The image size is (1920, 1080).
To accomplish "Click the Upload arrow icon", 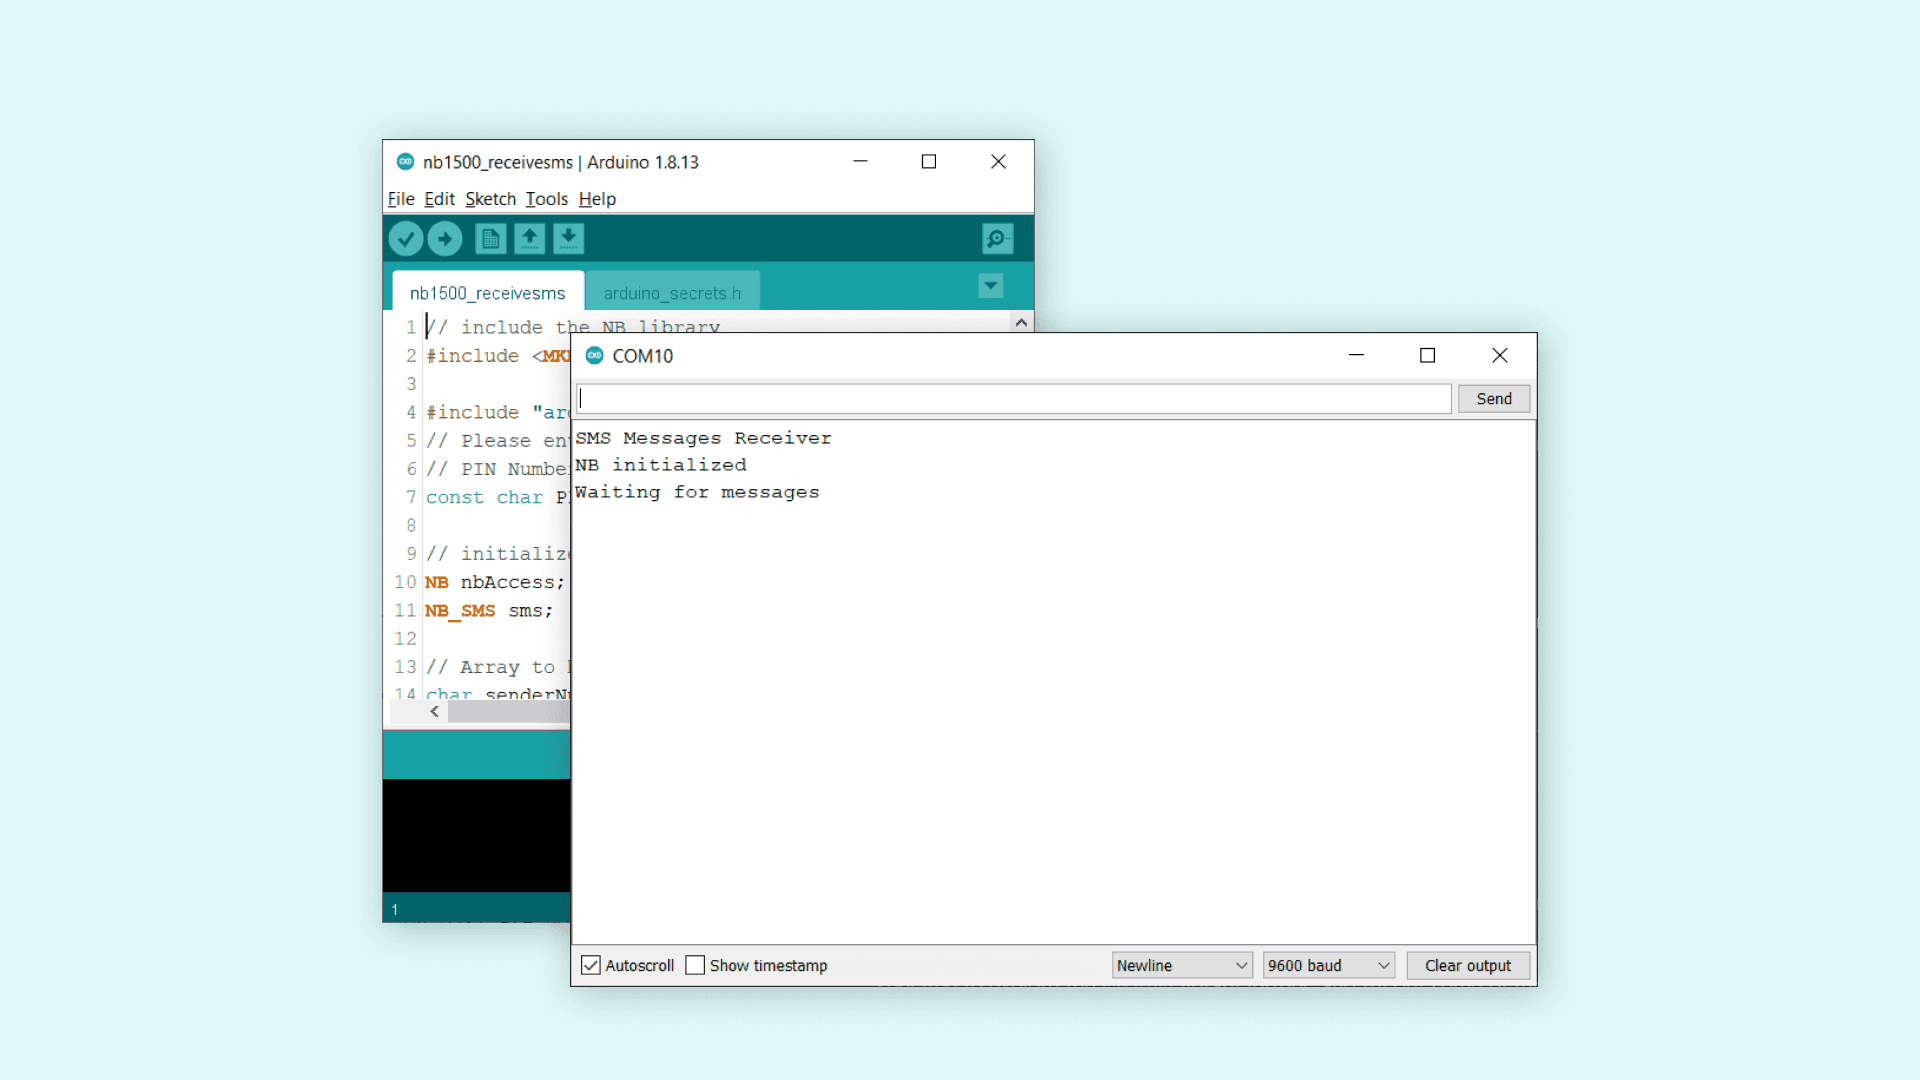I will point(445,239).
